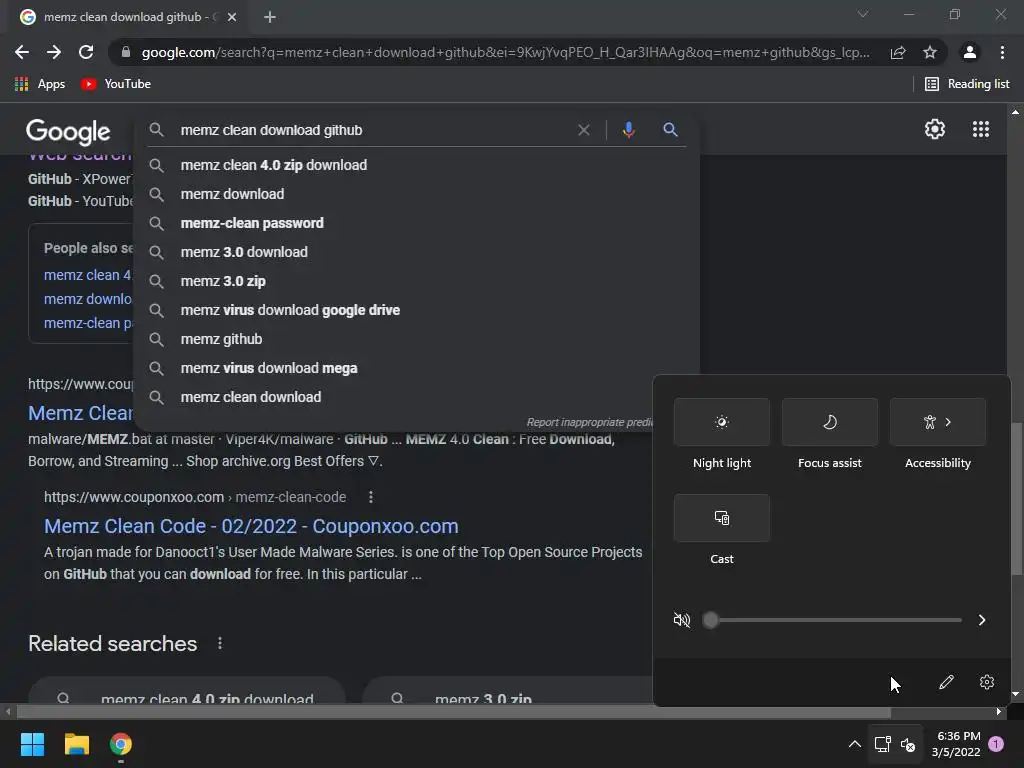Open a new browser tab
The image size is (1024, 768).
pyautogui.click(x=270, y=17)
